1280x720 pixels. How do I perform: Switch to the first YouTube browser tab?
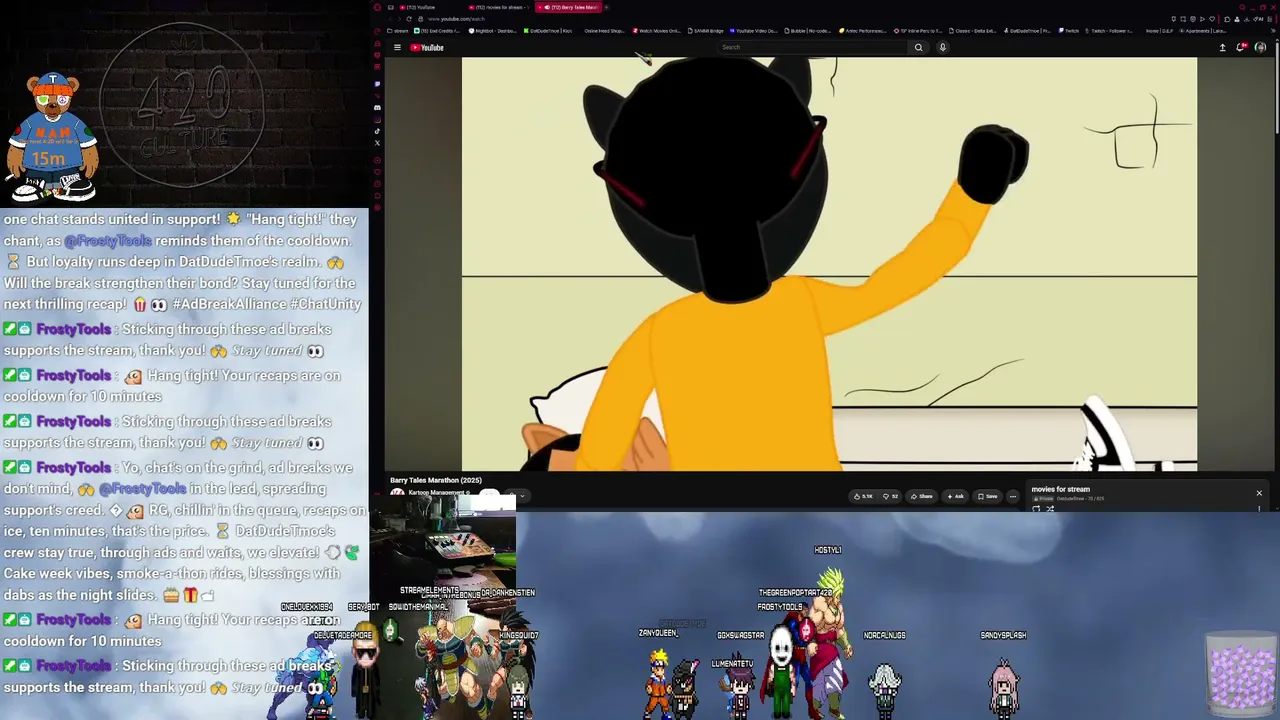pyautogui.click(x=431, y=7)
